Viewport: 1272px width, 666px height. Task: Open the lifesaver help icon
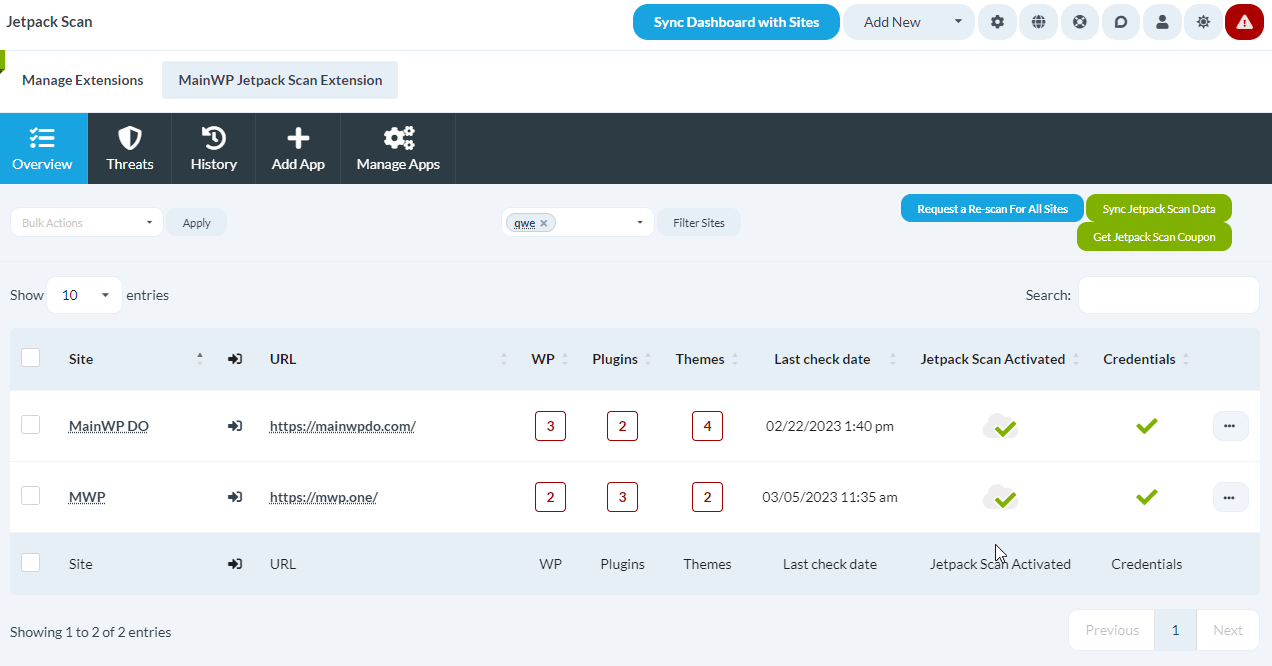[x=1079, y=21]
